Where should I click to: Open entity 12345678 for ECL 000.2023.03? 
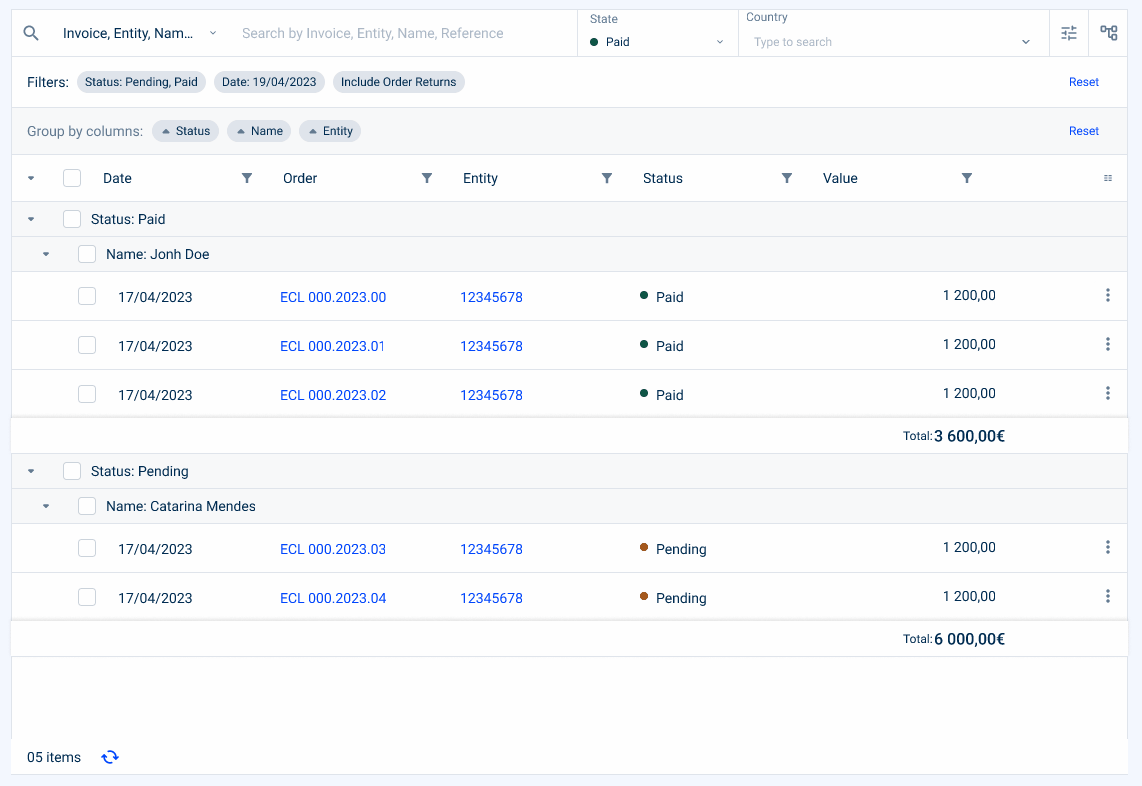(492, 549)
